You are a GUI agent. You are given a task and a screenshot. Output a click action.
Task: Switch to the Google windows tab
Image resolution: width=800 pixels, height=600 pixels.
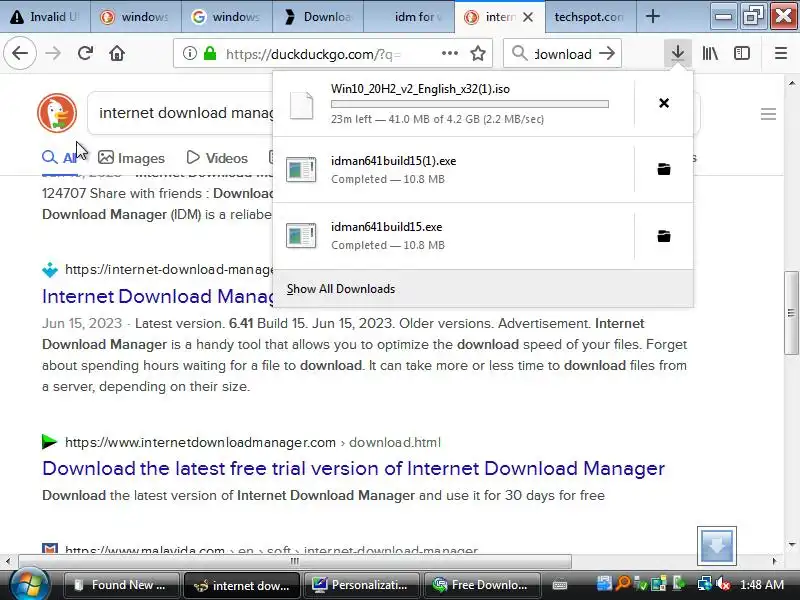[226, 17]
